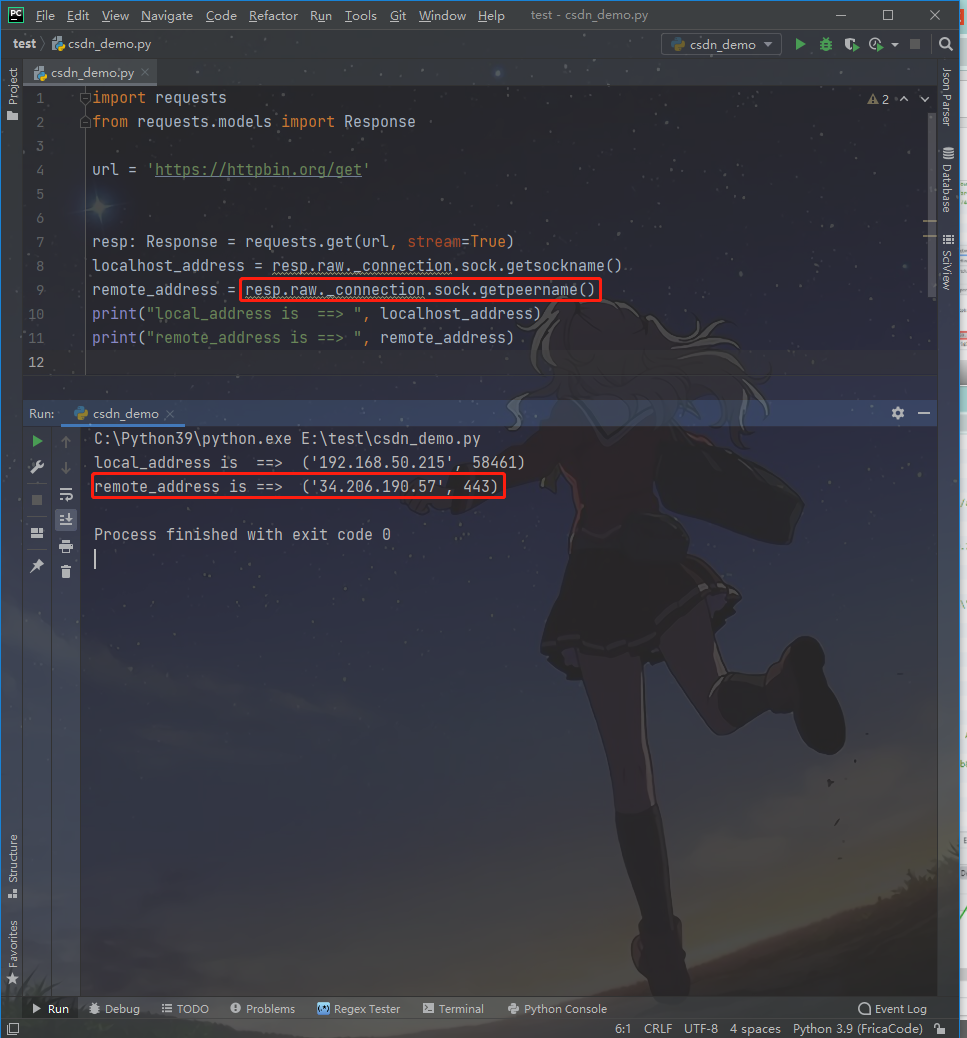Click the restore layout icon in Run panel
967x1038 pixels.
(37, 533)
